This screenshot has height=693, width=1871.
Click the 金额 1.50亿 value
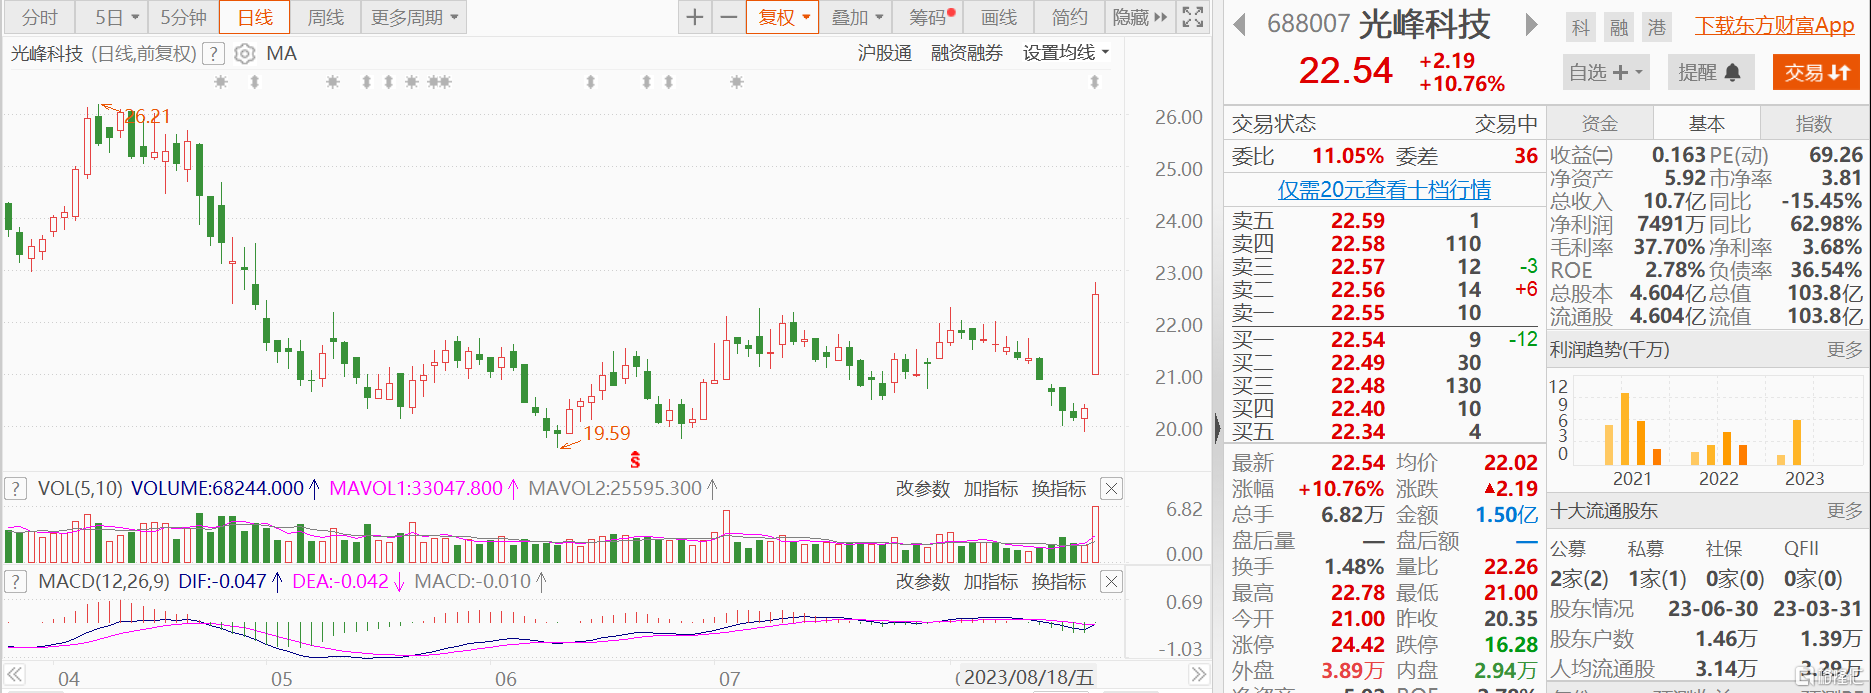point(1507,515)
